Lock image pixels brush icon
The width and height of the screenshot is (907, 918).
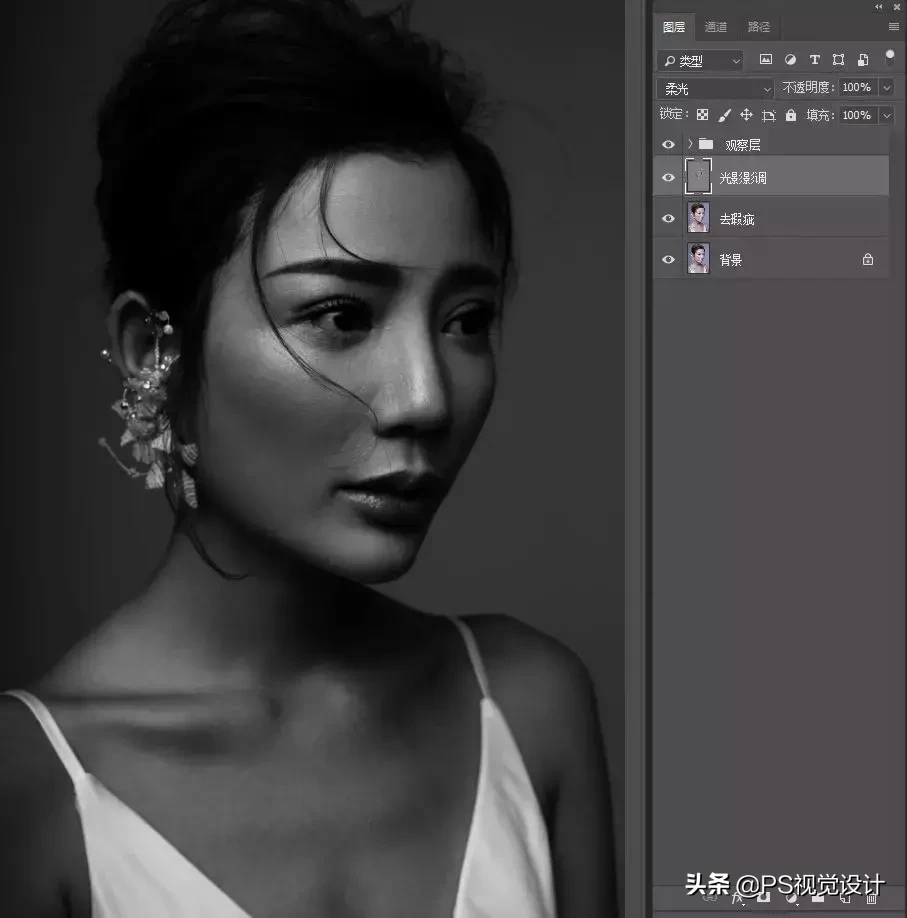(x=724, y=115)
